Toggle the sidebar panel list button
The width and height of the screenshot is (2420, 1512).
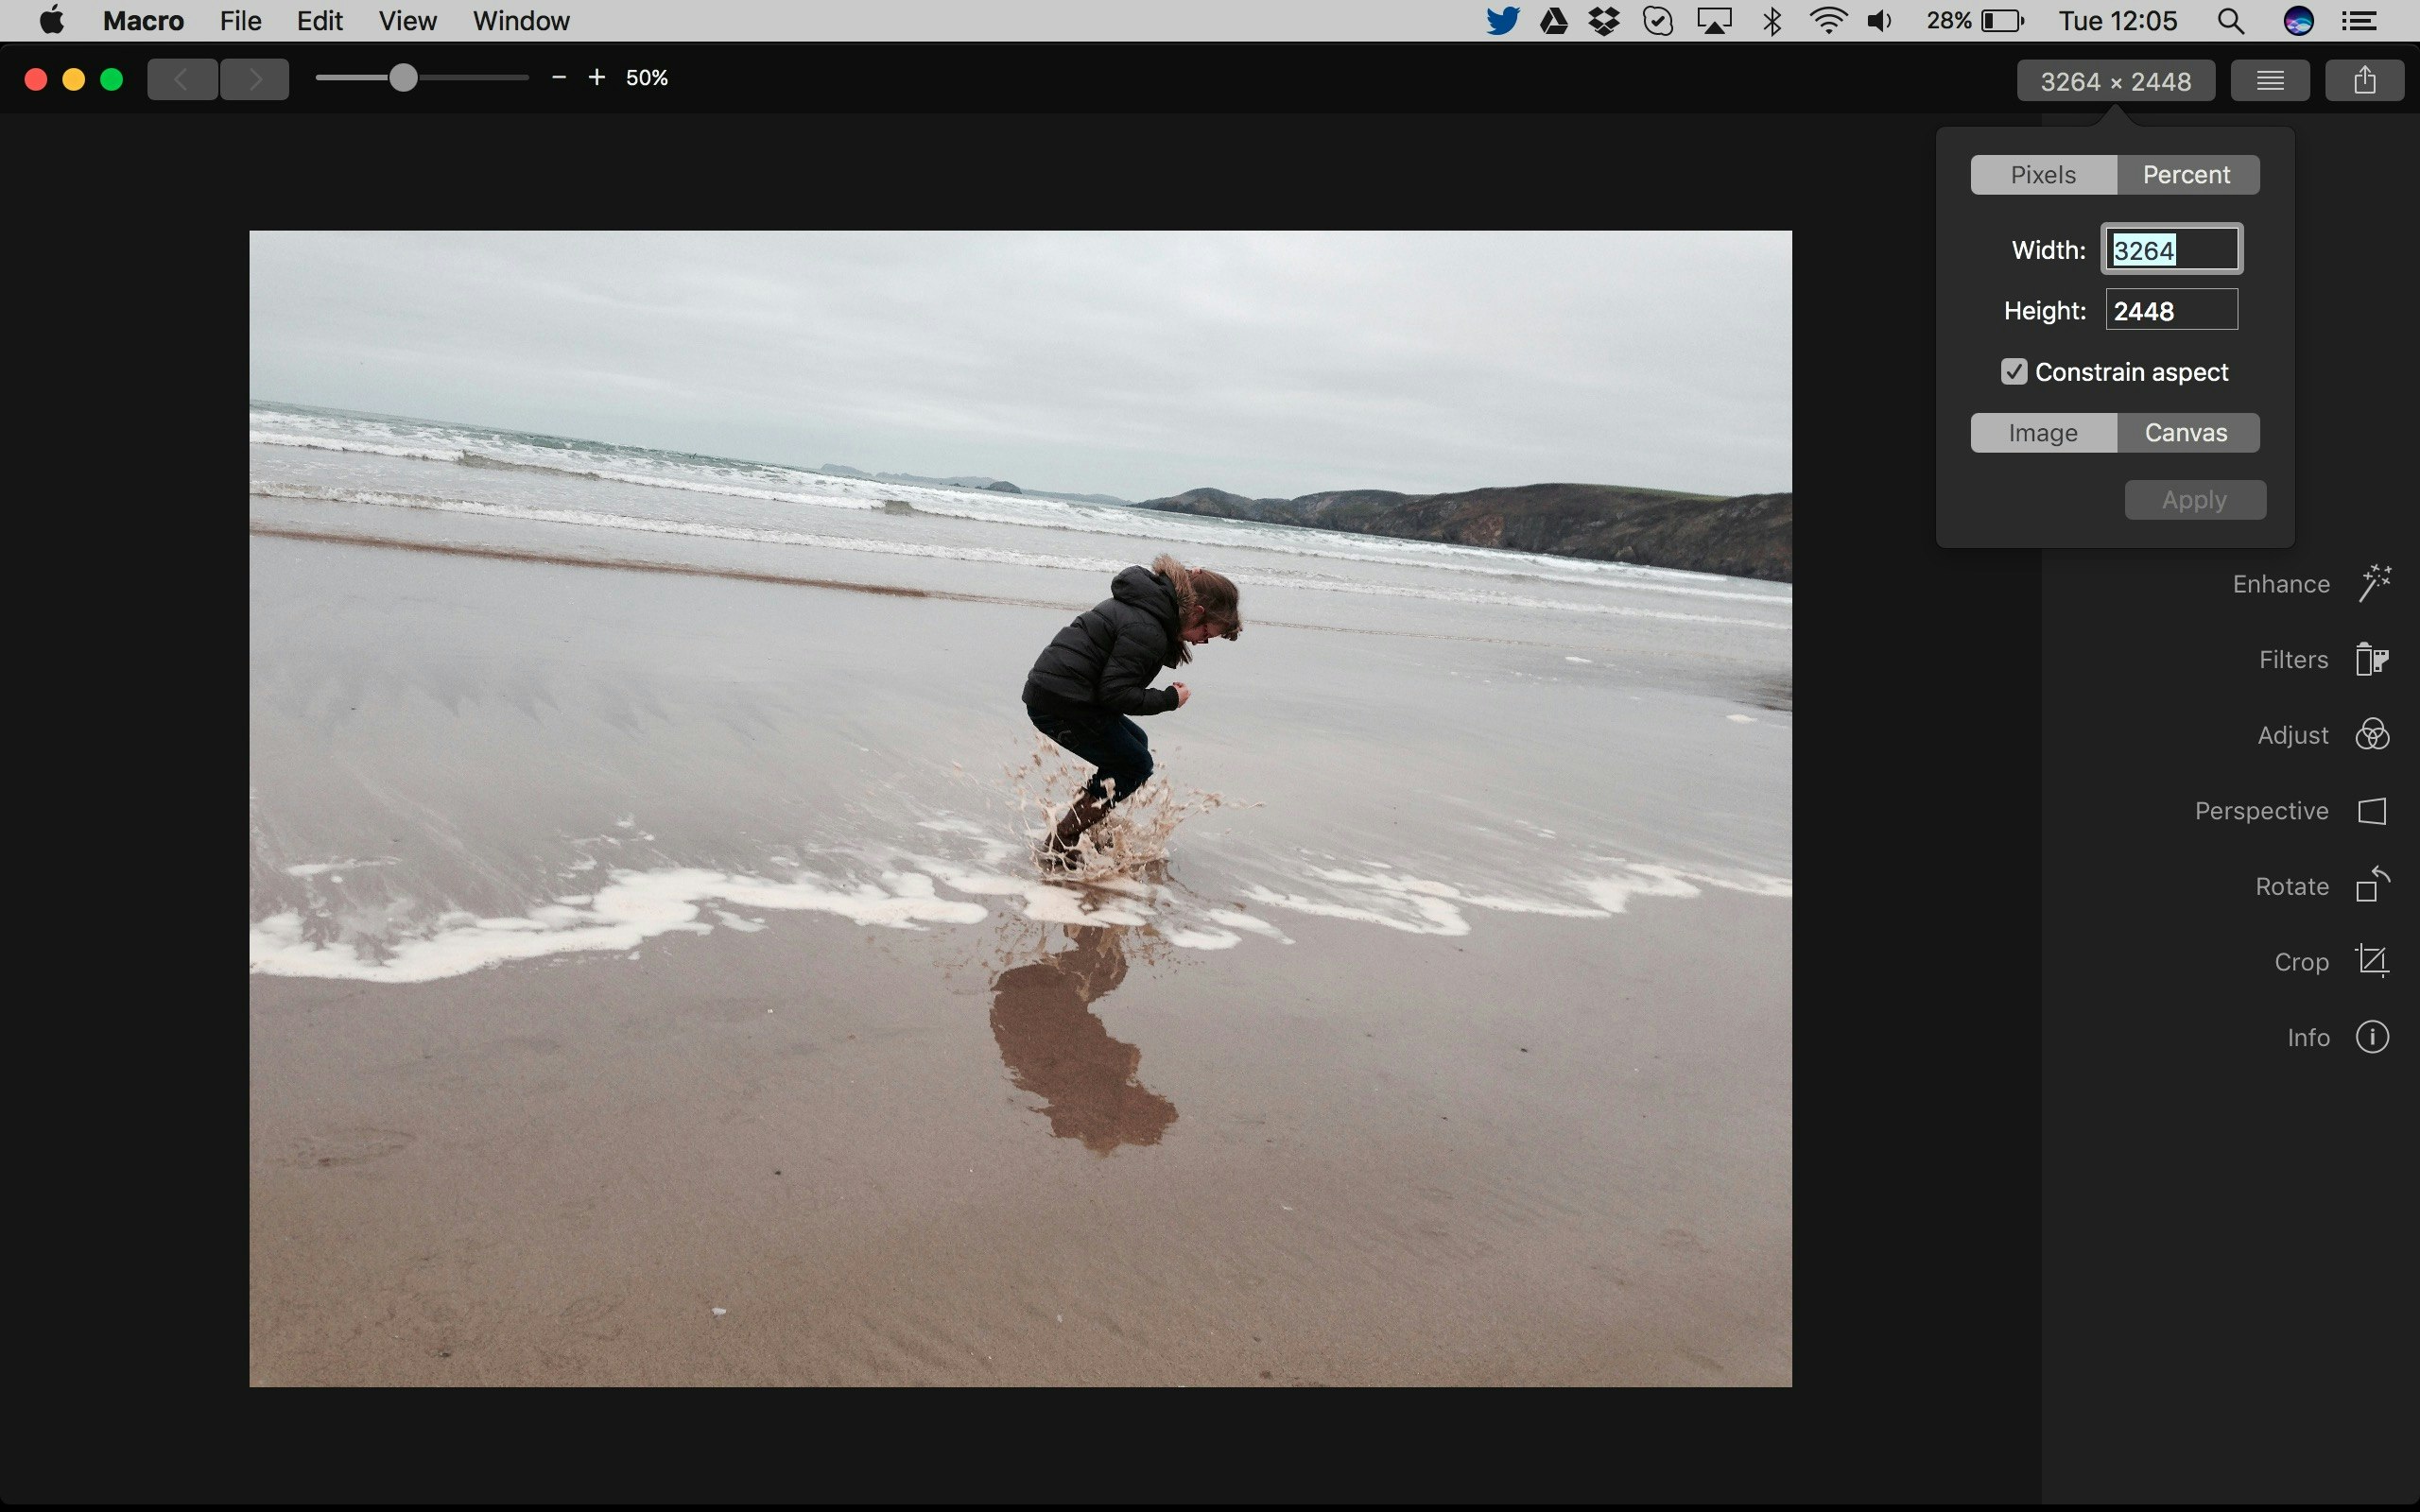(x=2270, y=80)
